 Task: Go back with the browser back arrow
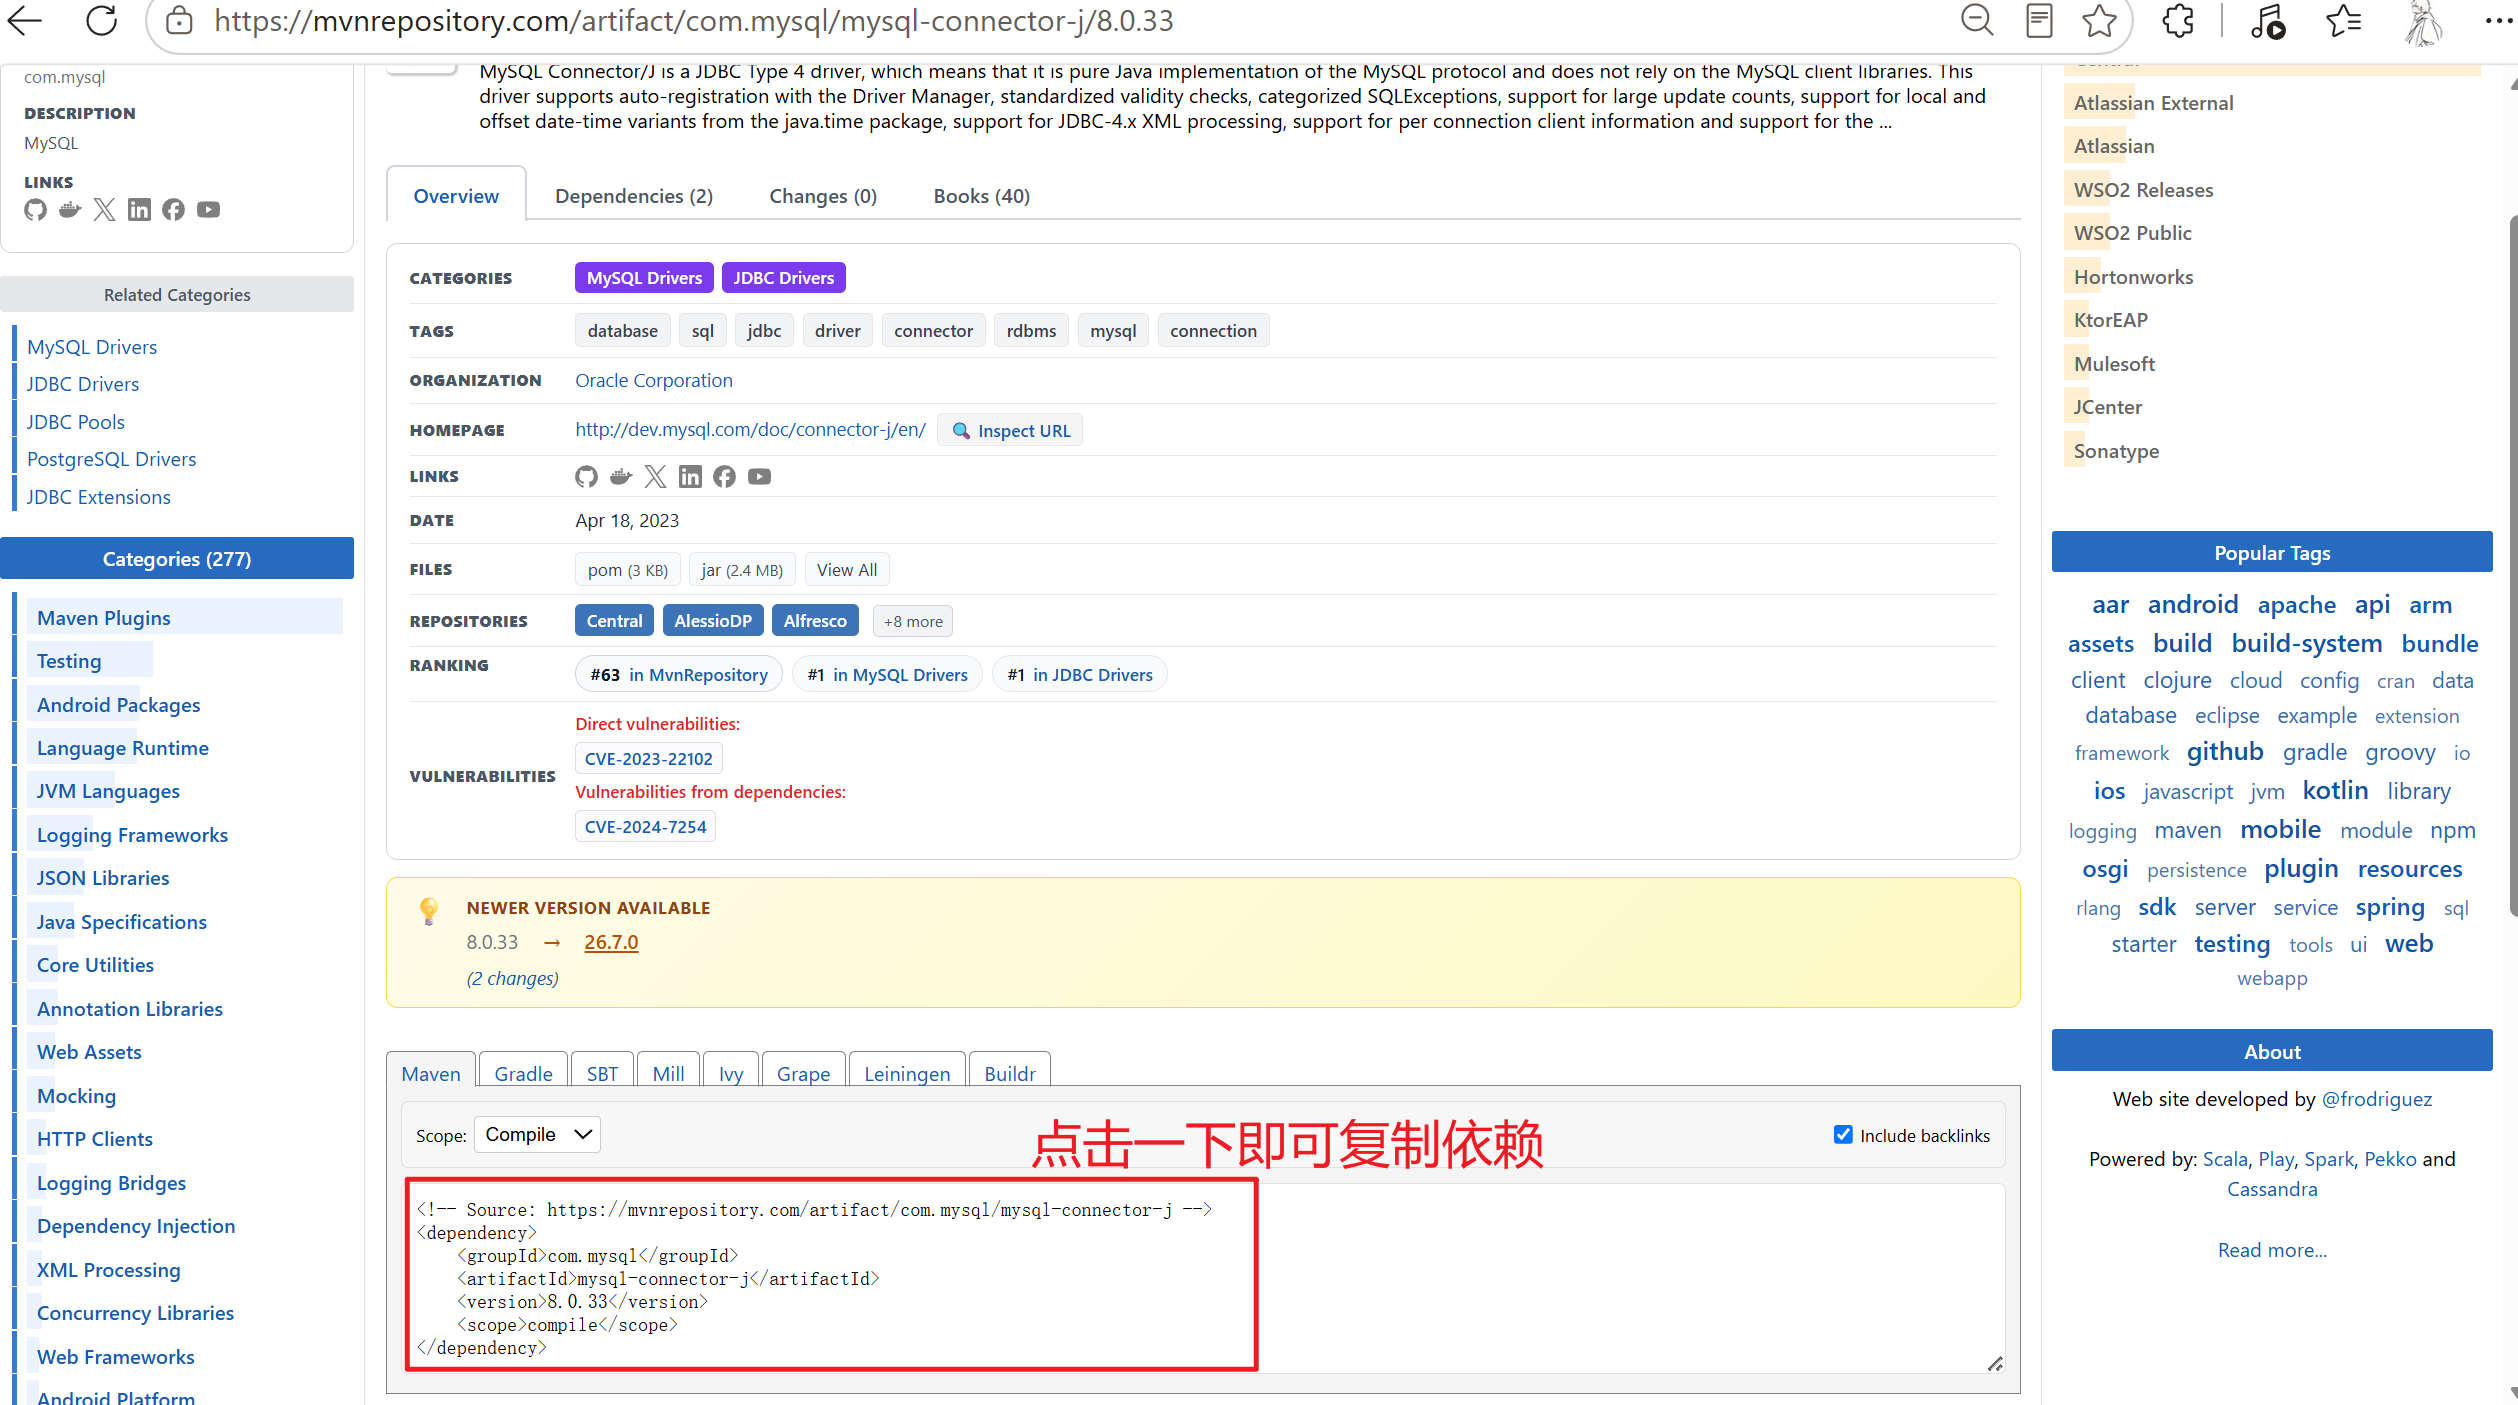coord(24,20)
